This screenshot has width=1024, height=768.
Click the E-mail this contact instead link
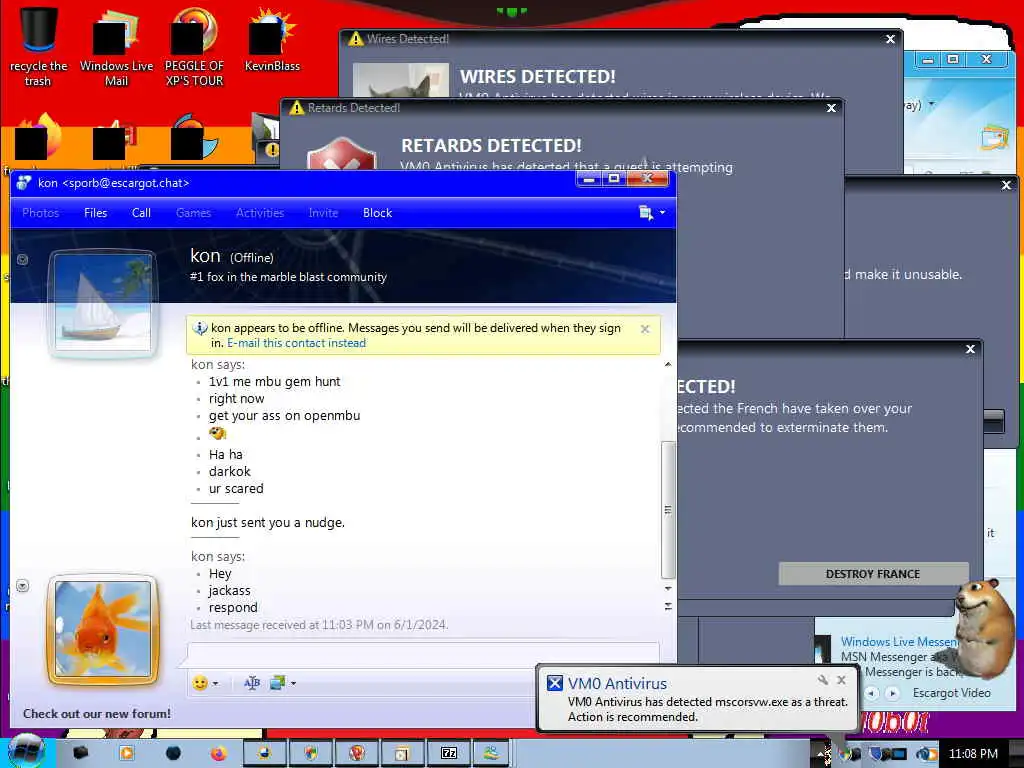coord(296,344)
